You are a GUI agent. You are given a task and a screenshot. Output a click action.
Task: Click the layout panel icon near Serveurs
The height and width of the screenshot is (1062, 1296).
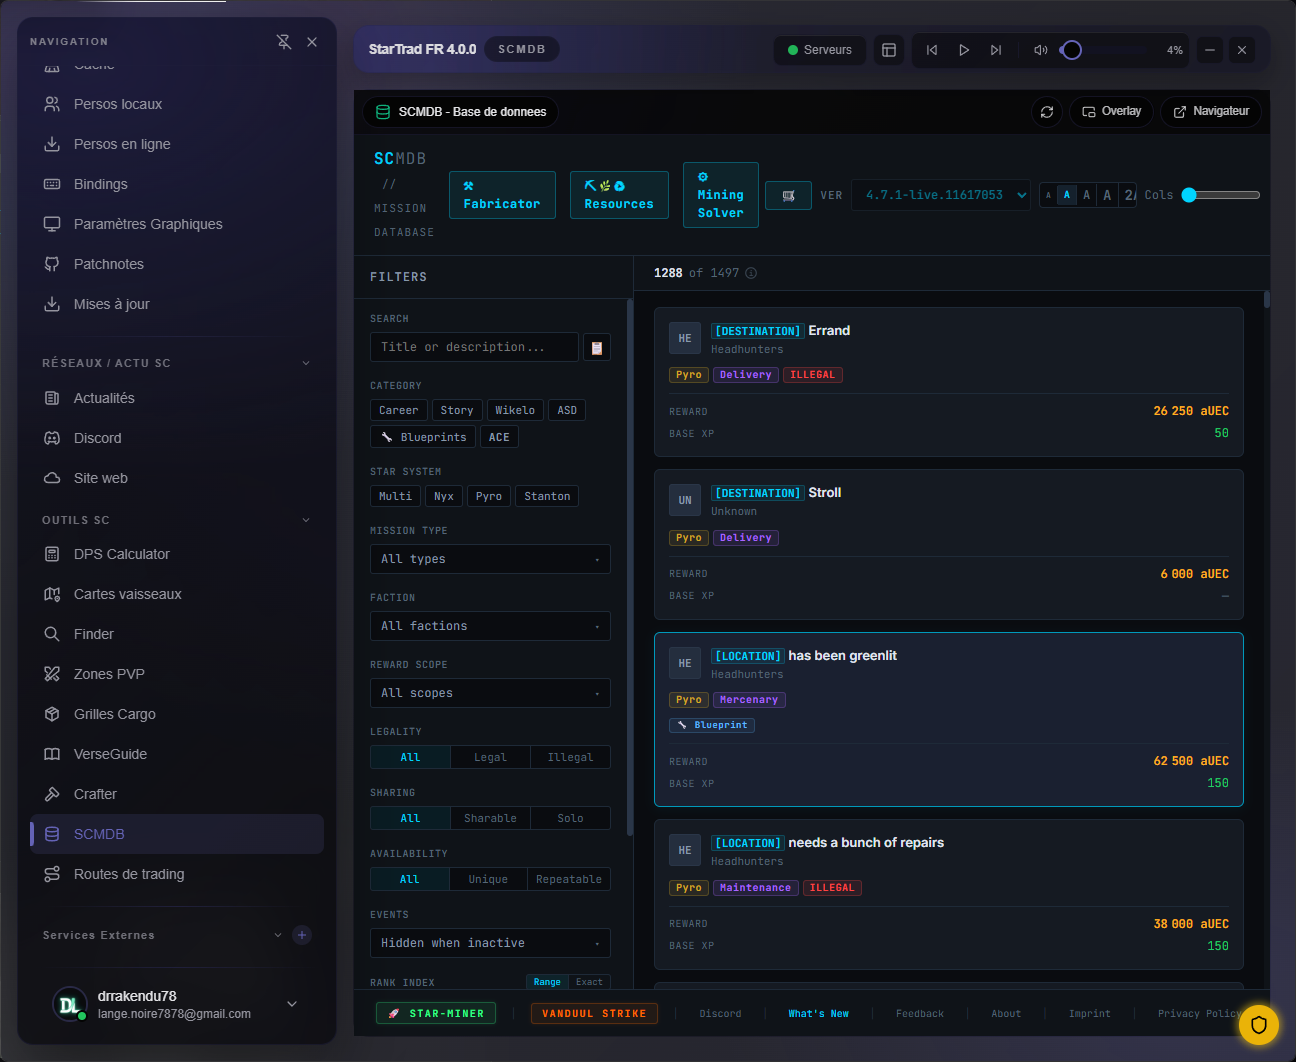888,50
